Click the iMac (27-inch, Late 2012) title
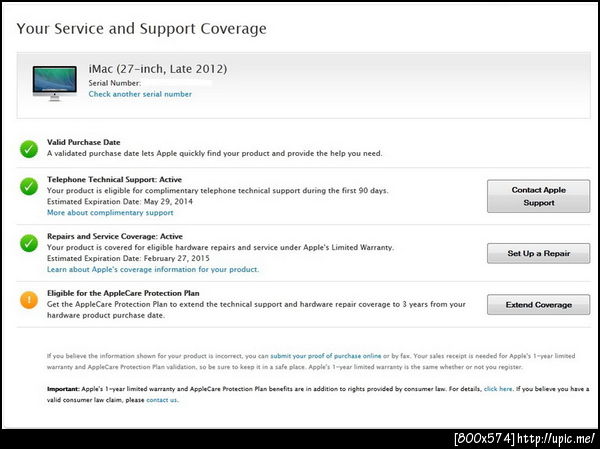Viewport: 600px width, 449px height. click(158, 69)
